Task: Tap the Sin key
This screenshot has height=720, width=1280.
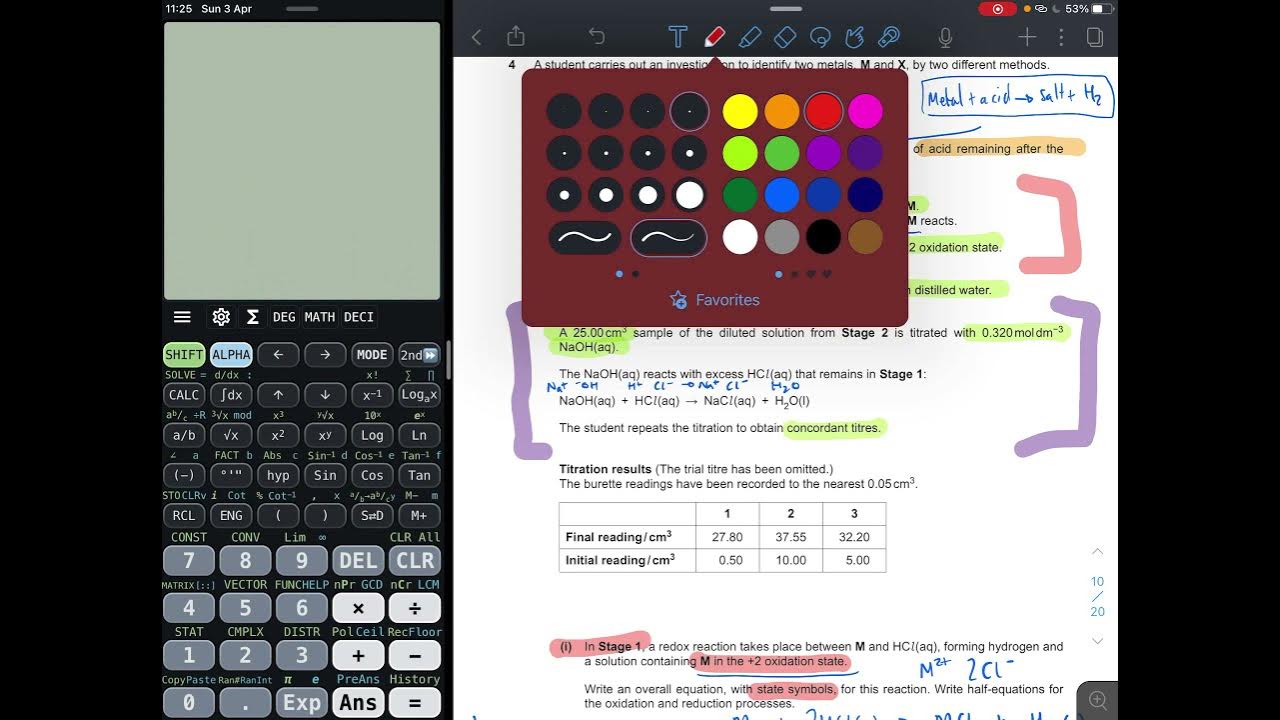Action: pos(325,475)
